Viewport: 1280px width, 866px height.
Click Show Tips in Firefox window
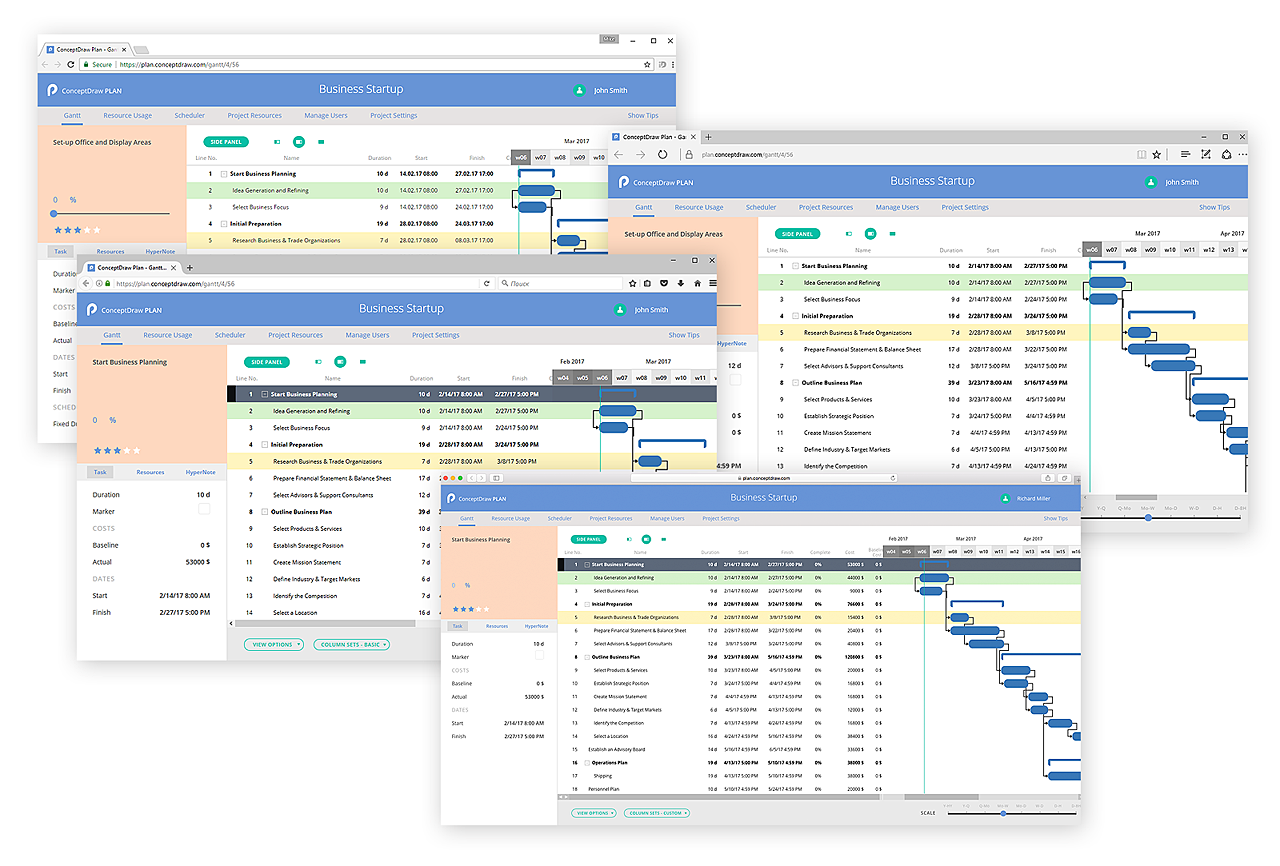click(684, 335)
